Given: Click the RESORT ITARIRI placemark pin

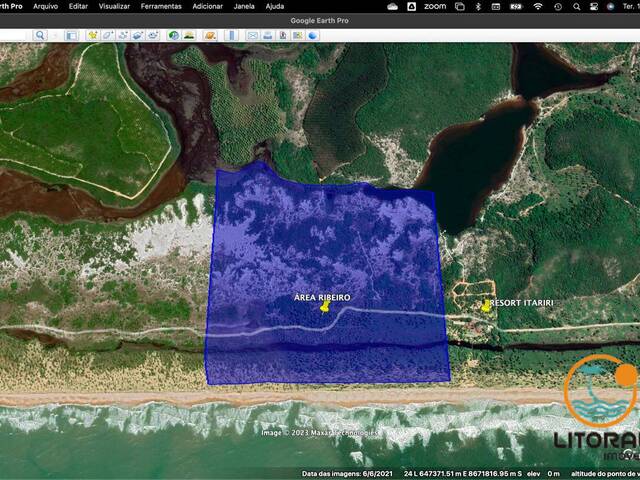Looking at the screenshot, I should (487, 305).
